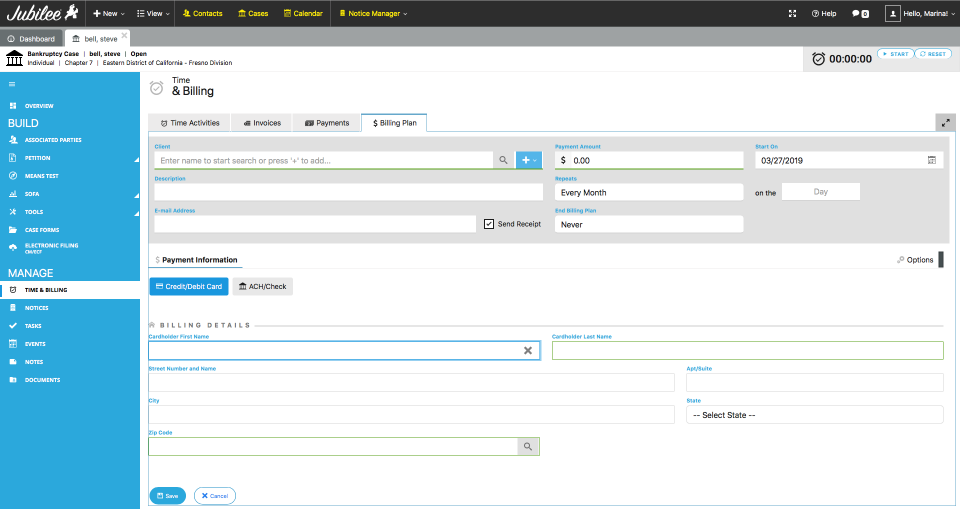
Task: Choose Credit/Debit Card payment
Action: tap(189, 286)
